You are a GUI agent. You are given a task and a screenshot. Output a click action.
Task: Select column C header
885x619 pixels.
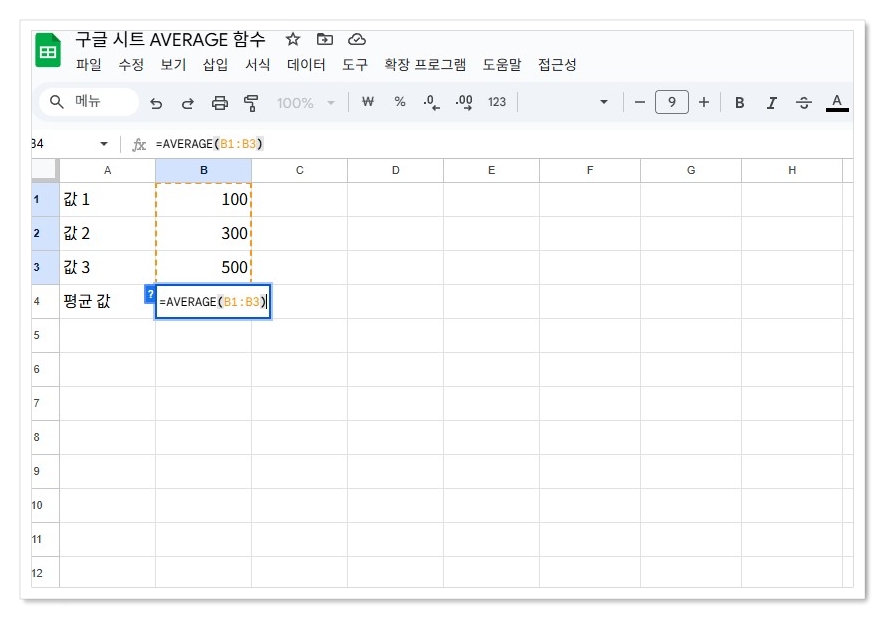click(300, 170)
